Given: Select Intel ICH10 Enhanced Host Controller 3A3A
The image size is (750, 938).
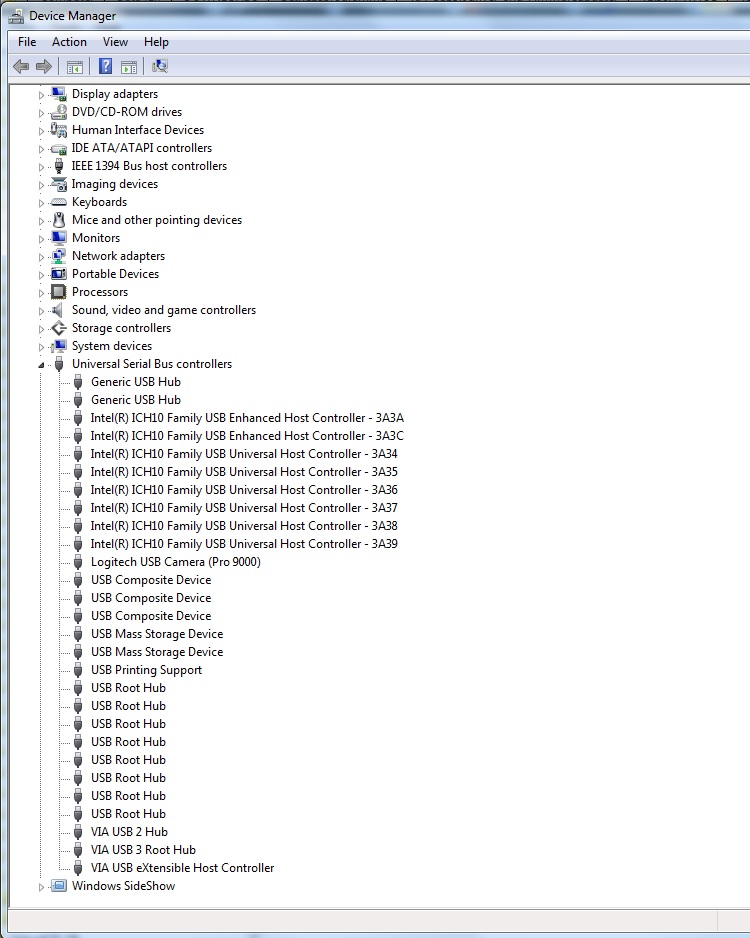Looking at the screenshot, I should [x=246, y=418].
